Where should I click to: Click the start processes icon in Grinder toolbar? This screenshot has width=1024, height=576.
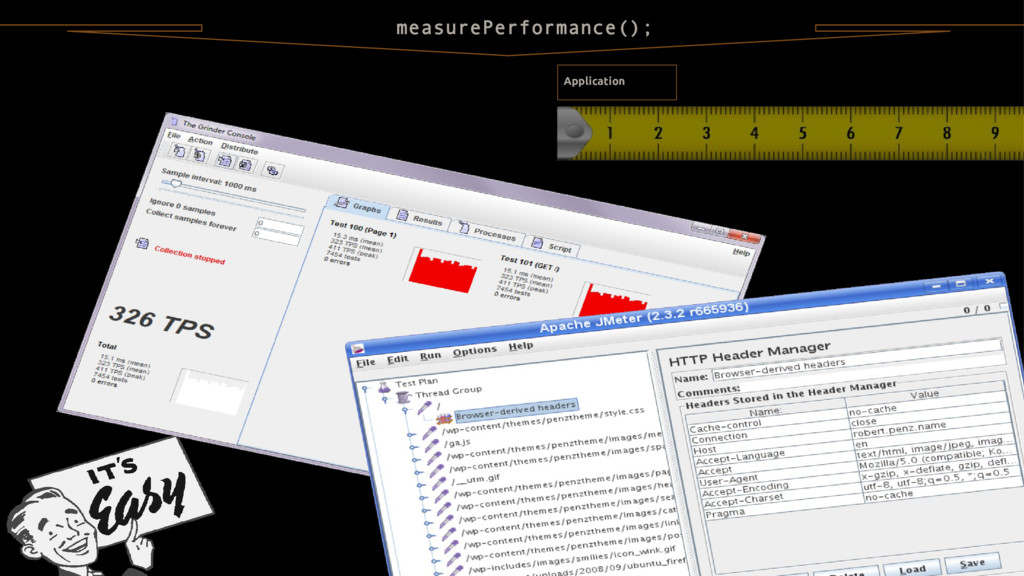click(178, 152)
